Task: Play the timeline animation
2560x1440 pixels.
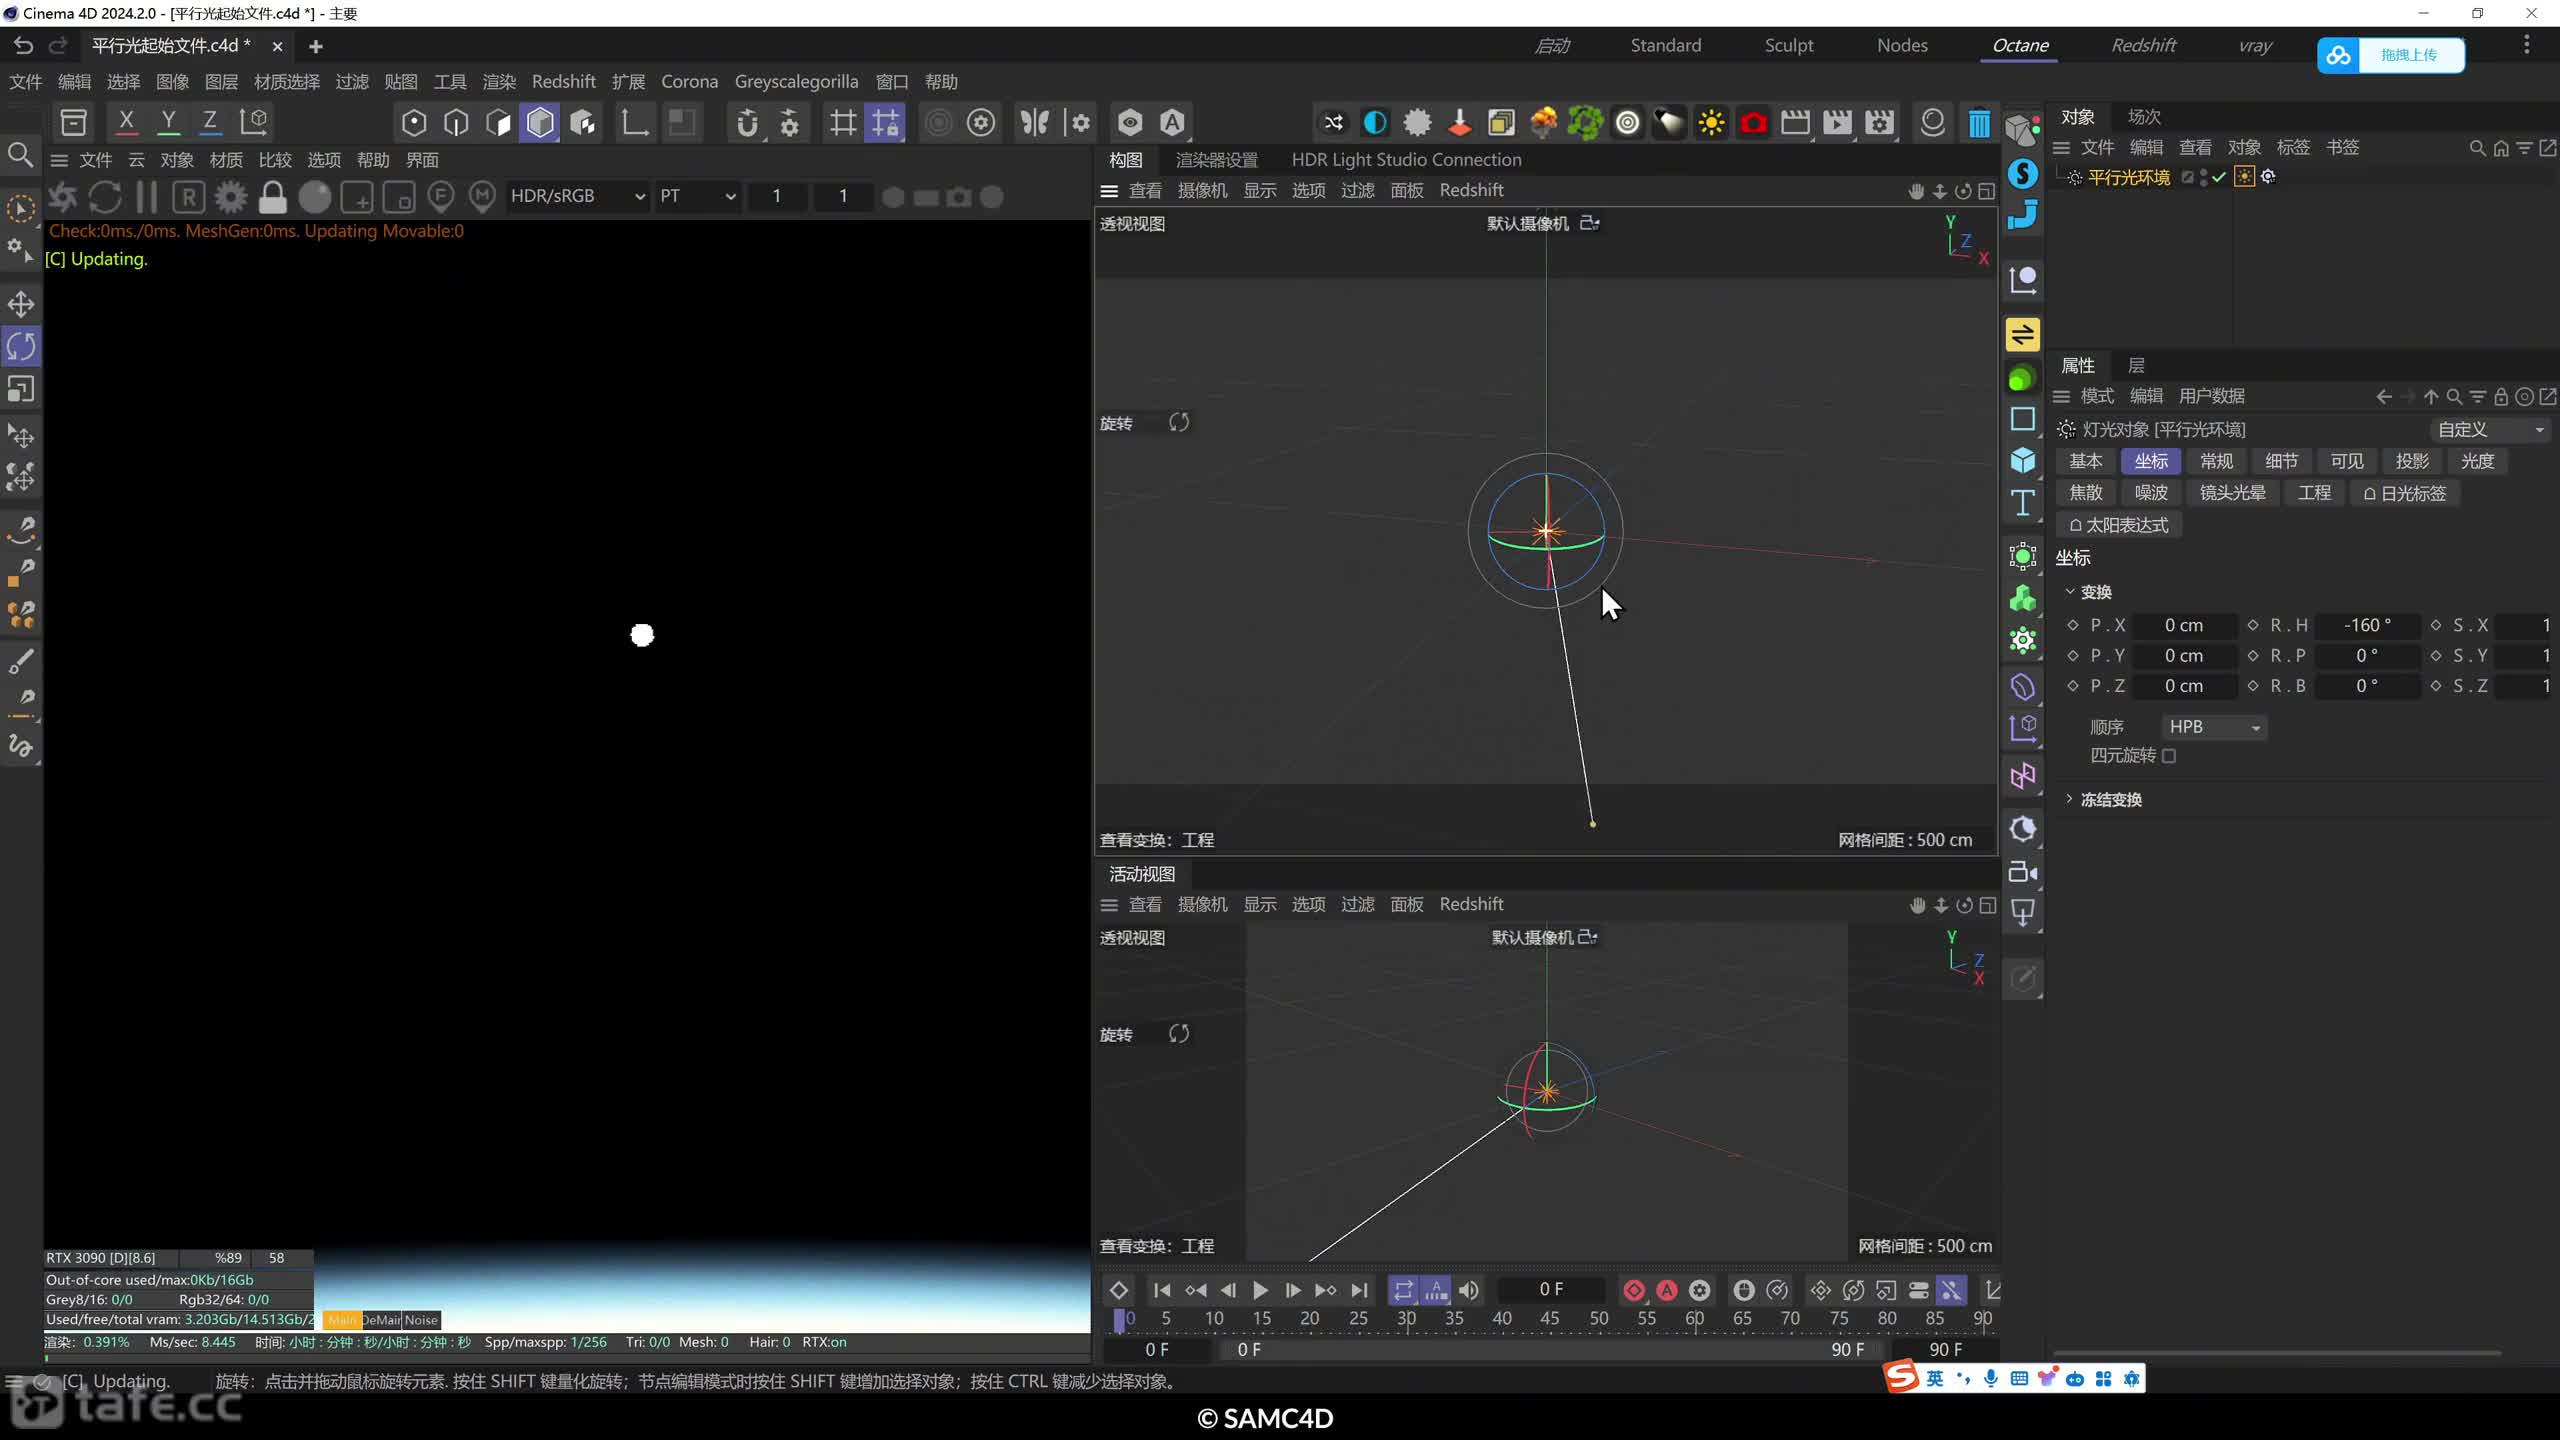Action: (x=1260, y=1290)
